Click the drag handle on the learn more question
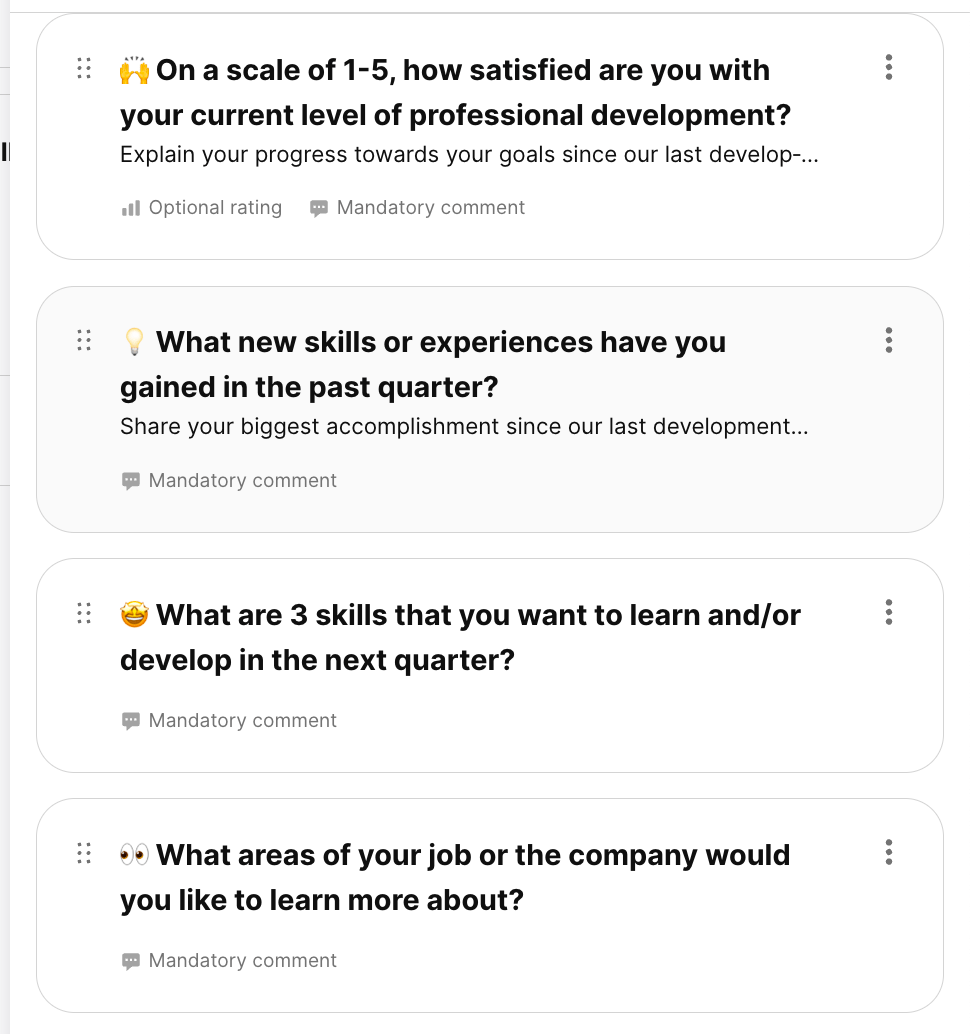 [84, 855]
